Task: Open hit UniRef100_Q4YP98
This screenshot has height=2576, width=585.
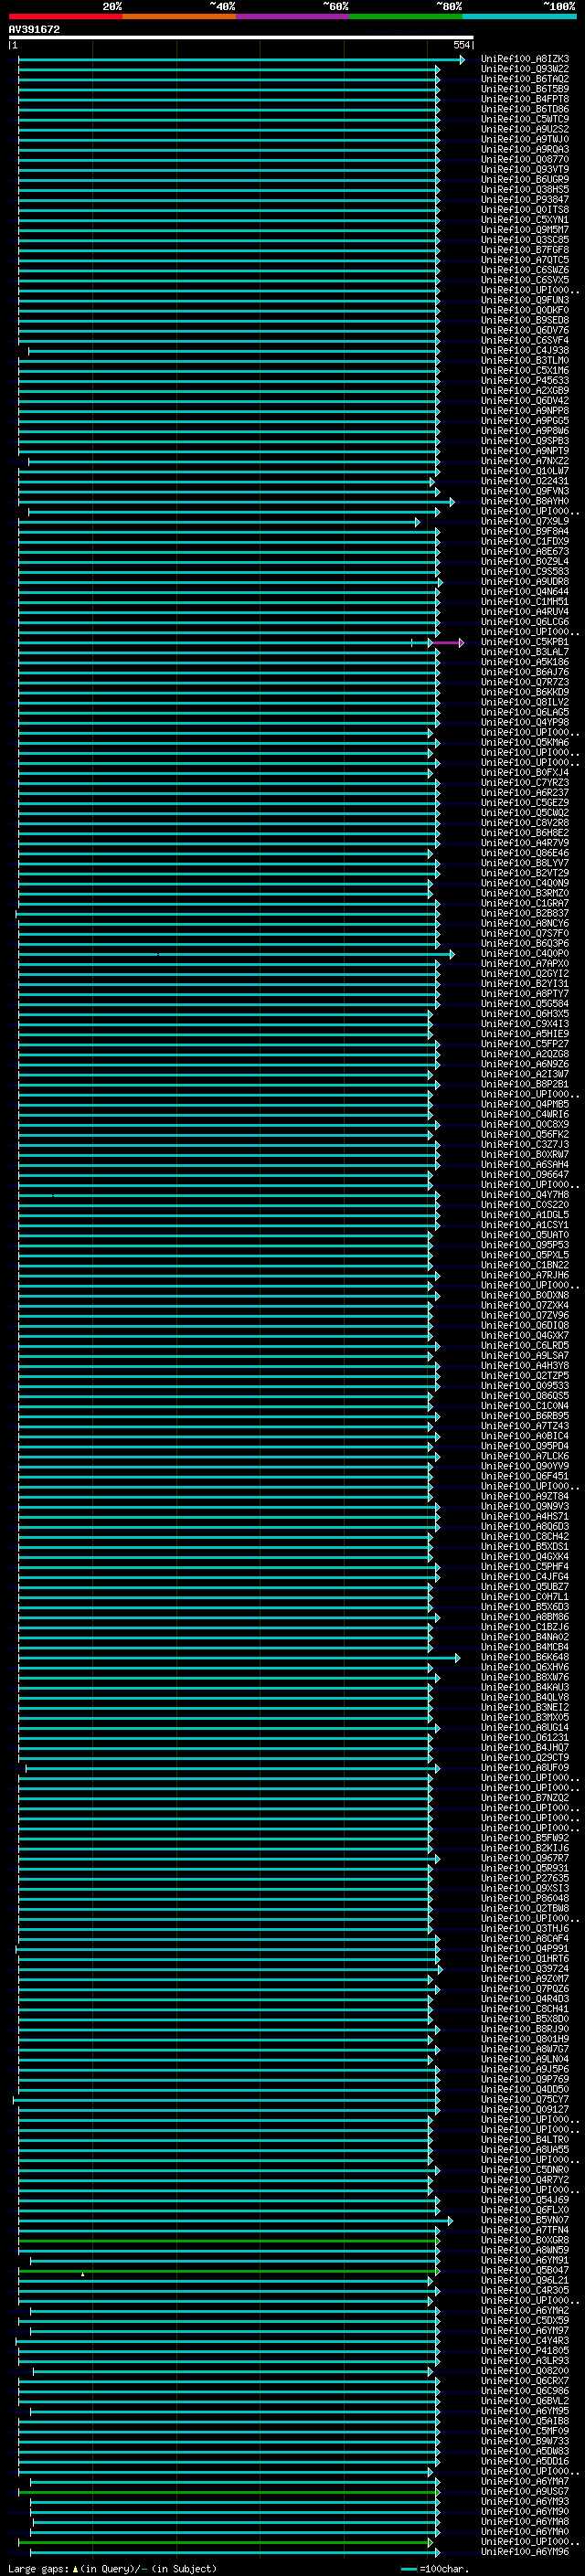Action: 525,722
